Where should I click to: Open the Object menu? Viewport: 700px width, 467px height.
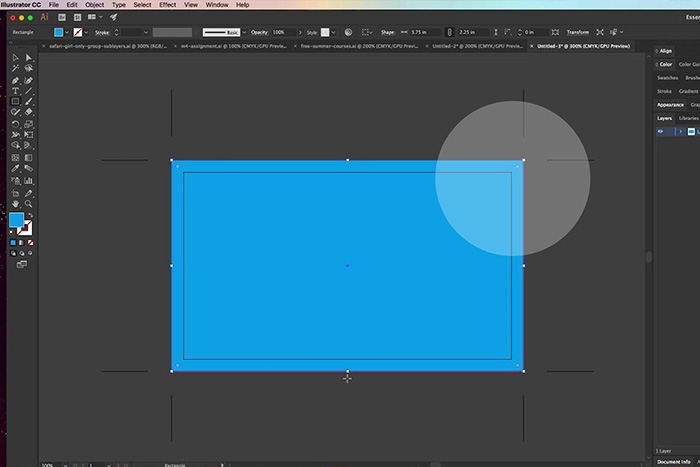[94, 4]
